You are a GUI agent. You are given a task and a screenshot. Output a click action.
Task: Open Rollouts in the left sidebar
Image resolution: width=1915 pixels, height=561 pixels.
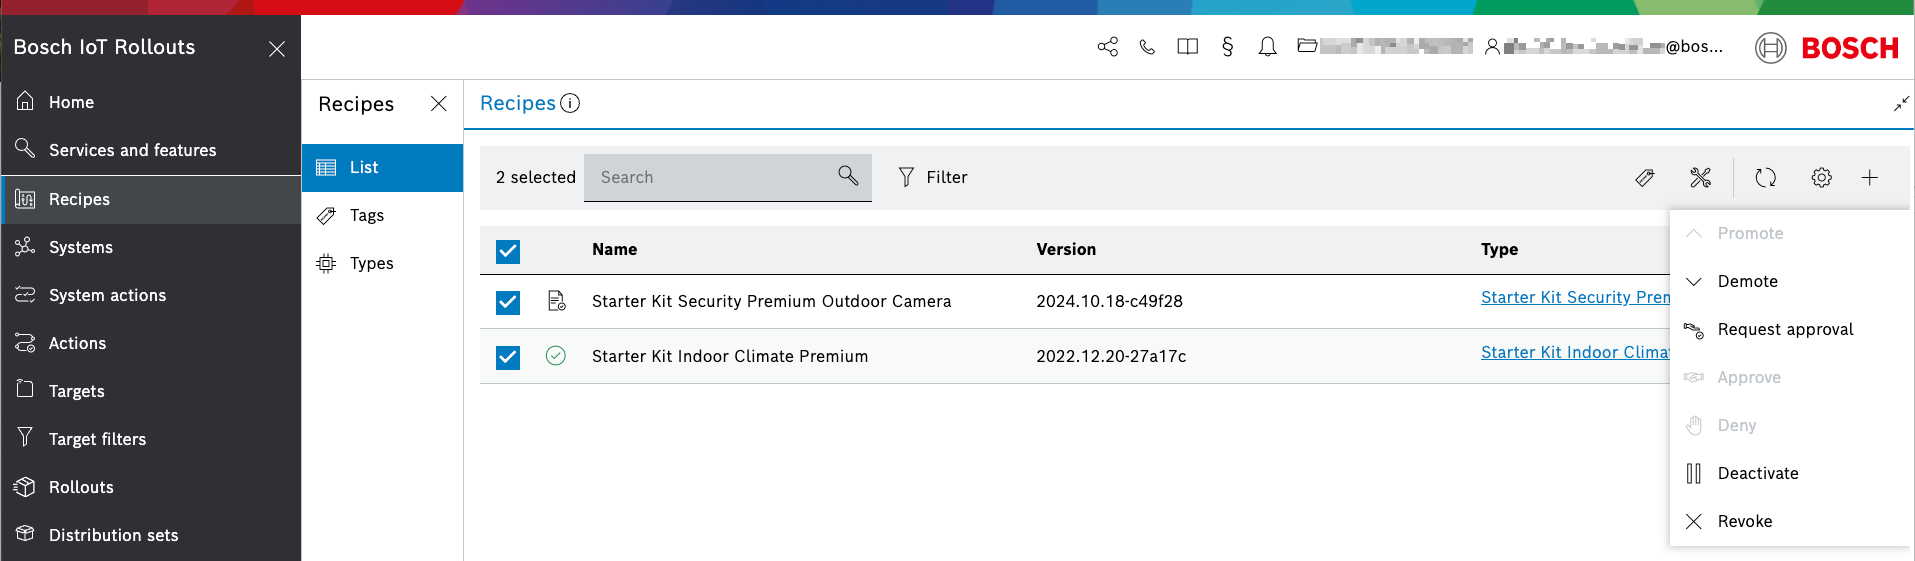81,488
